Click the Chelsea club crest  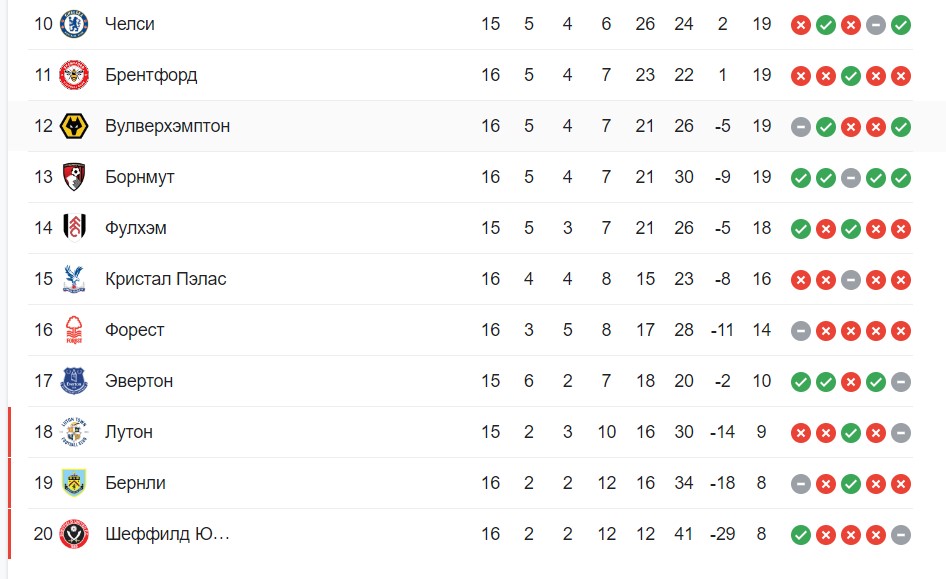point(74,24)
